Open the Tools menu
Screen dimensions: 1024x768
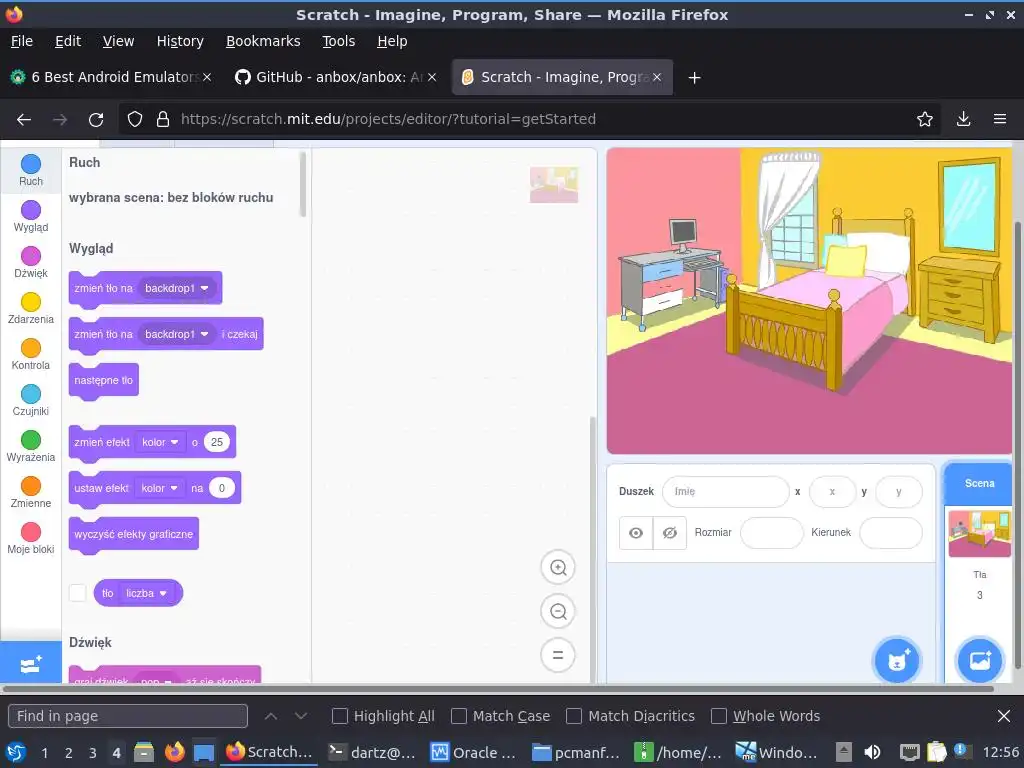pyautogui.click(x=339, y=41)
